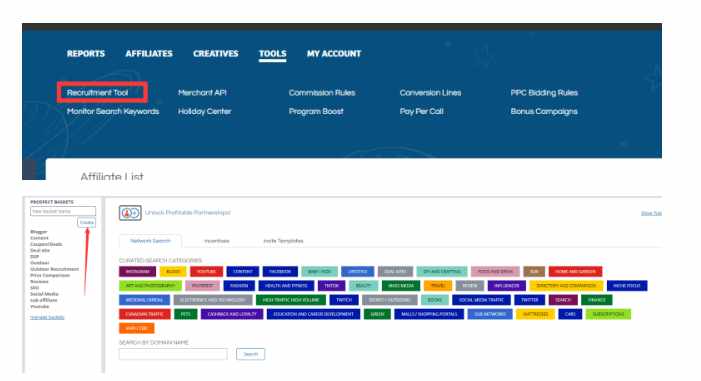701x381 pixels.
Task: Click the Create basket button
Action: pyautogui.click(x=86, y=222)
